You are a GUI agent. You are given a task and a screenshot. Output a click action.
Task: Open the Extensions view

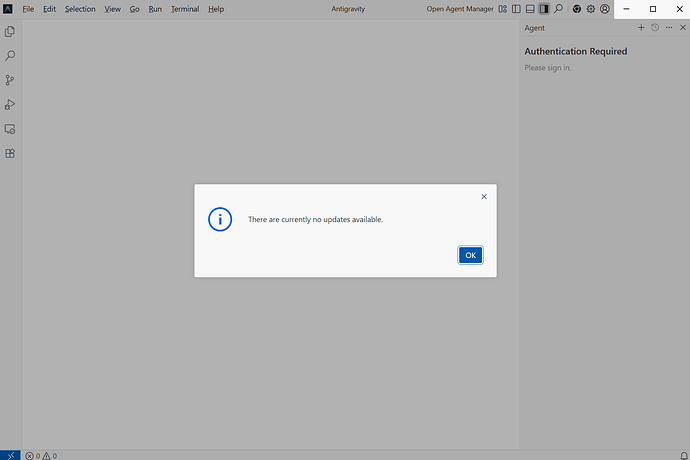tap(10, 153)
